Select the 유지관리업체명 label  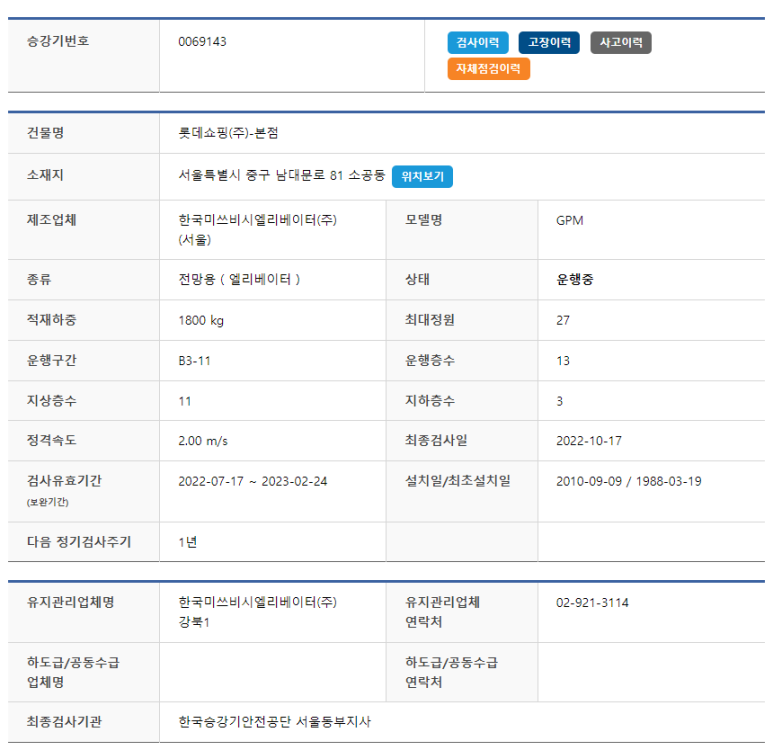point(70,602)
